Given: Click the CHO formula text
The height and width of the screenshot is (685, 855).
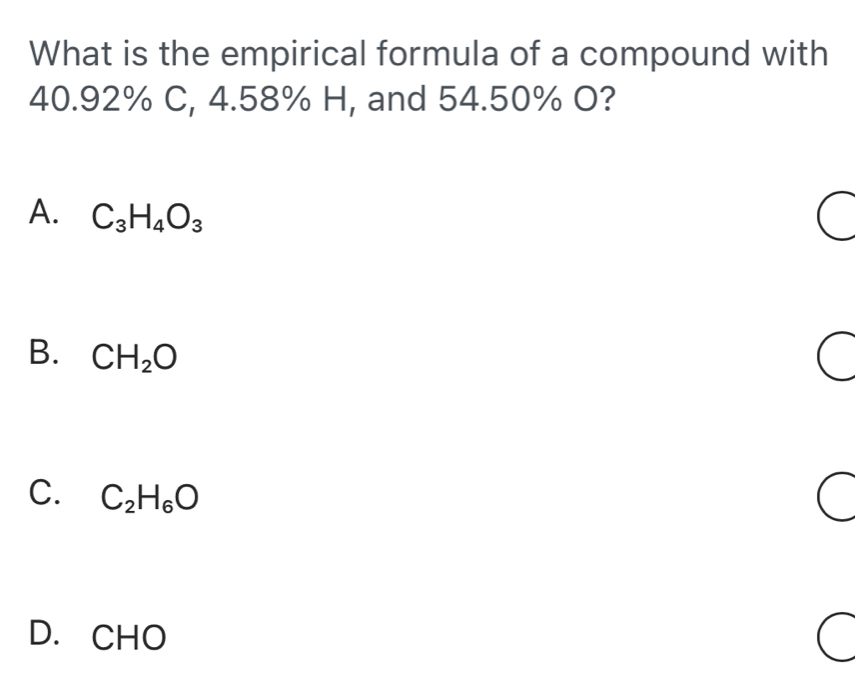Looking at the screenshot, I should coord(128,636).
